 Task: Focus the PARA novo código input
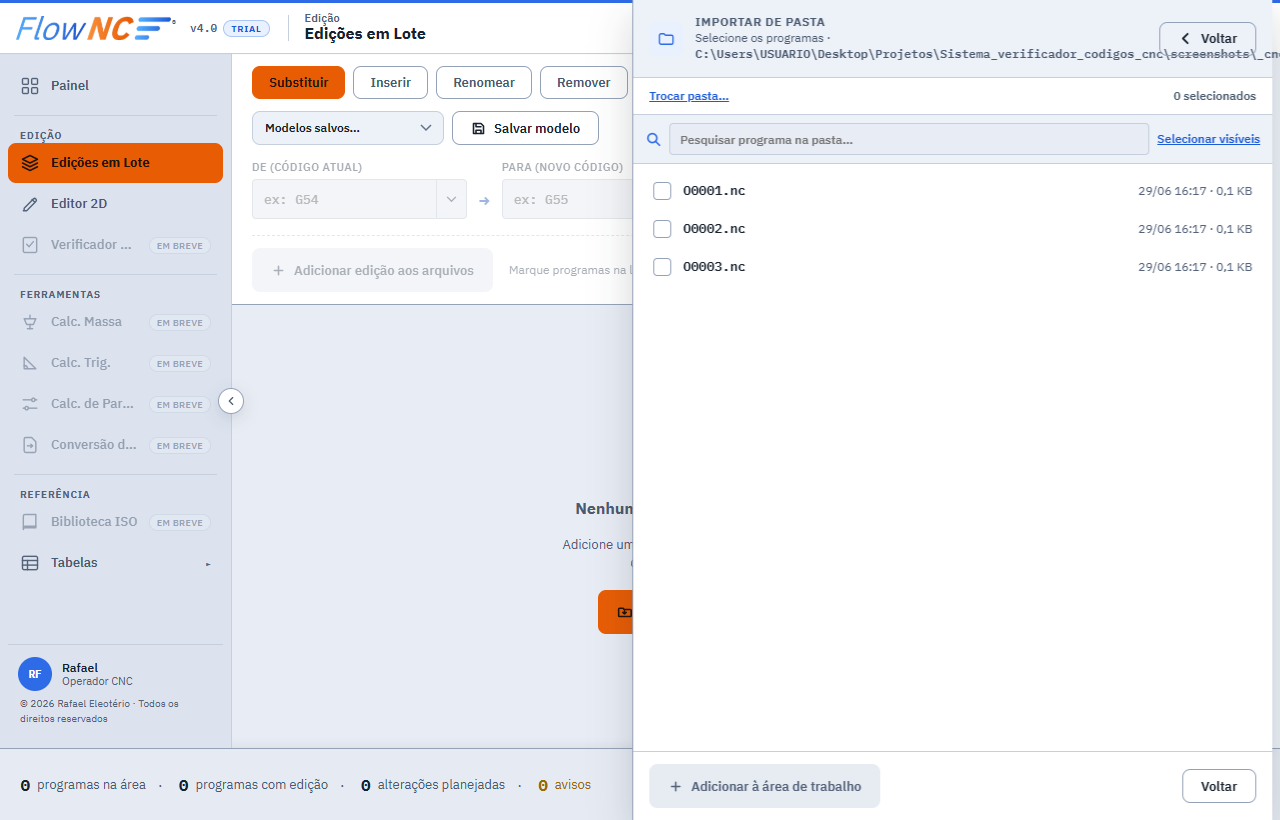(x=567, y=199)
